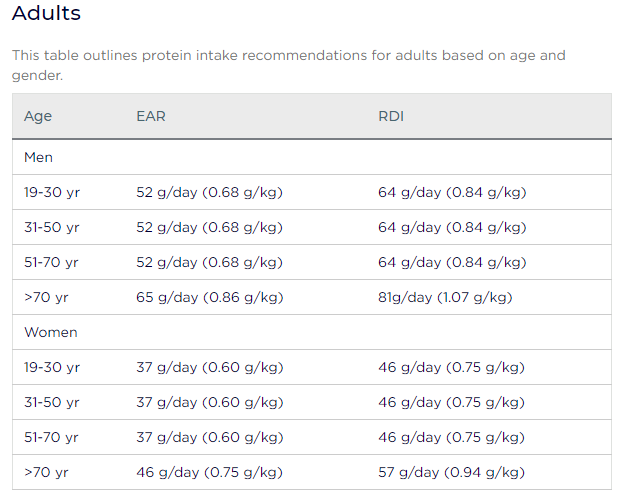Screen dimensions: 629x503
Task: Select the RDI column header
Action: click(x=391, y=116)
